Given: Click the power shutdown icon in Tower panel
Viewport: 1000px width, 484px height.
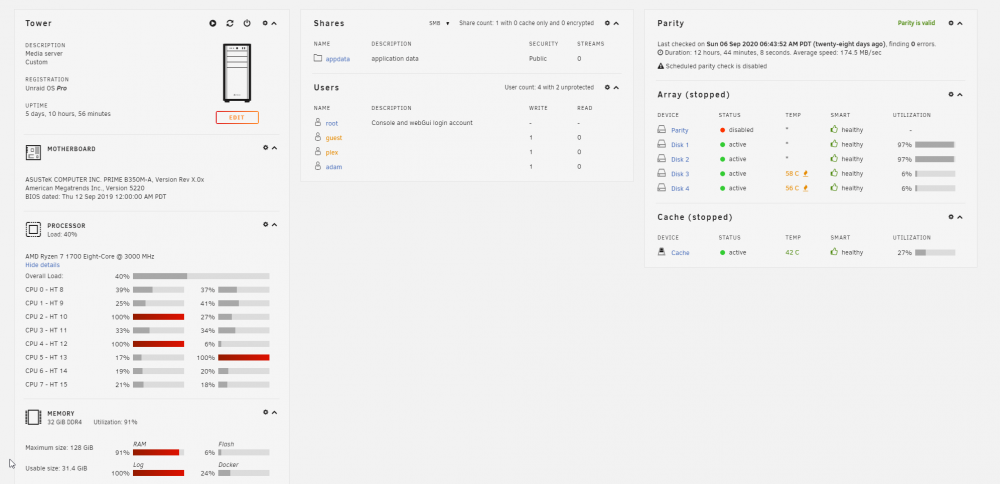Looking at the screenshot, I should click(x=247, y=23).
